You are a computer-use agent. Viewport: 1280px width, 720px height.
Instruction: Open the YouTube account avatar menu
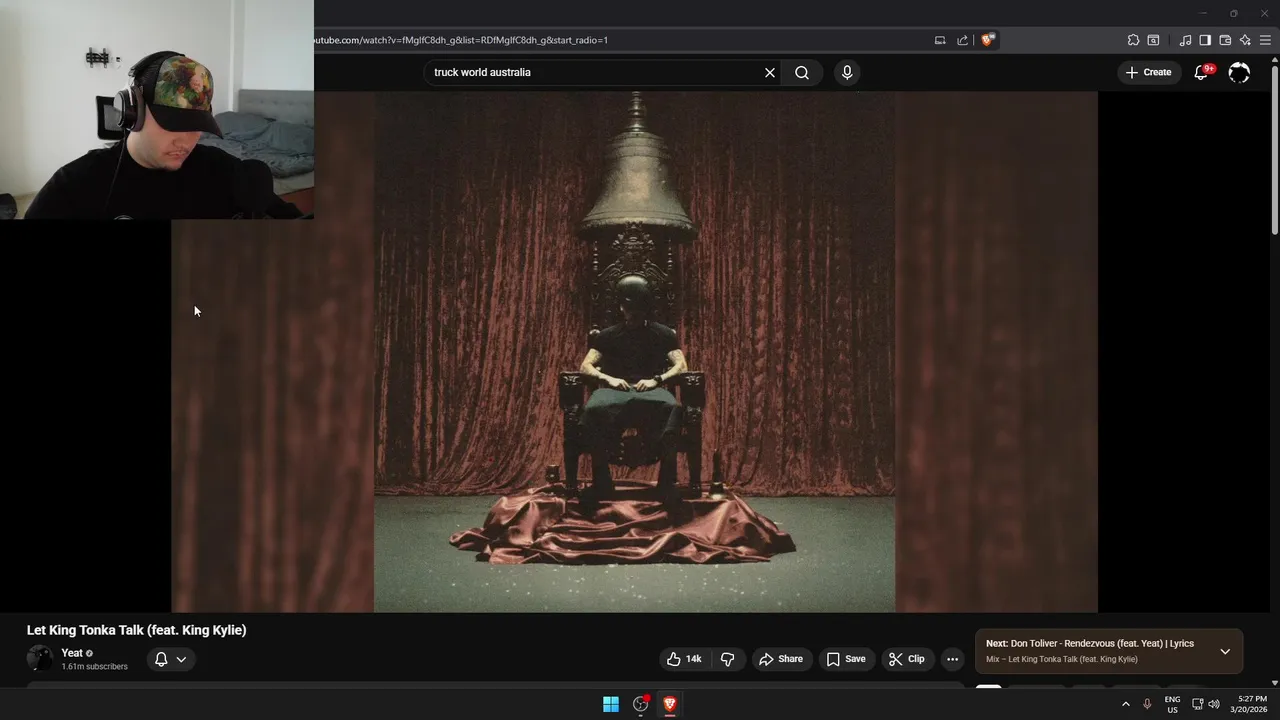pyautogui.click(x=1239, y=72)
